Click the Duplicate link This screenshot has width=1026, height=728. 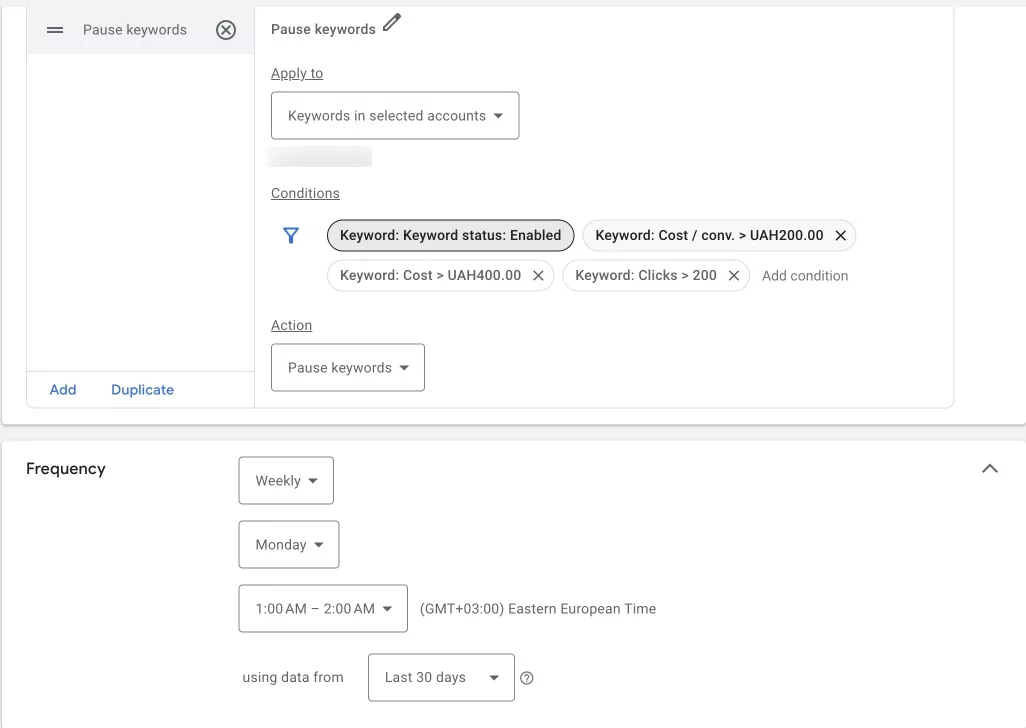tap(143, 390)
